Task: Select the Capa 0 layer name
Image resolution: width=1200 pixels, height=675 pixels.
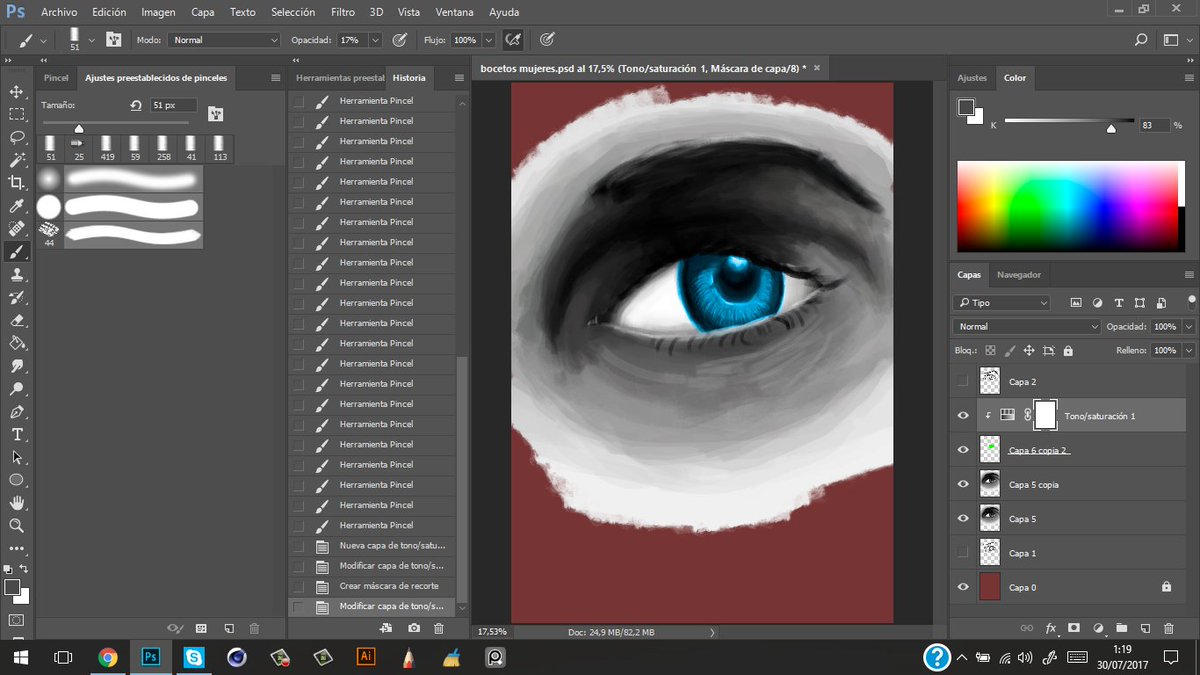Action: (x=1022, y=588)
